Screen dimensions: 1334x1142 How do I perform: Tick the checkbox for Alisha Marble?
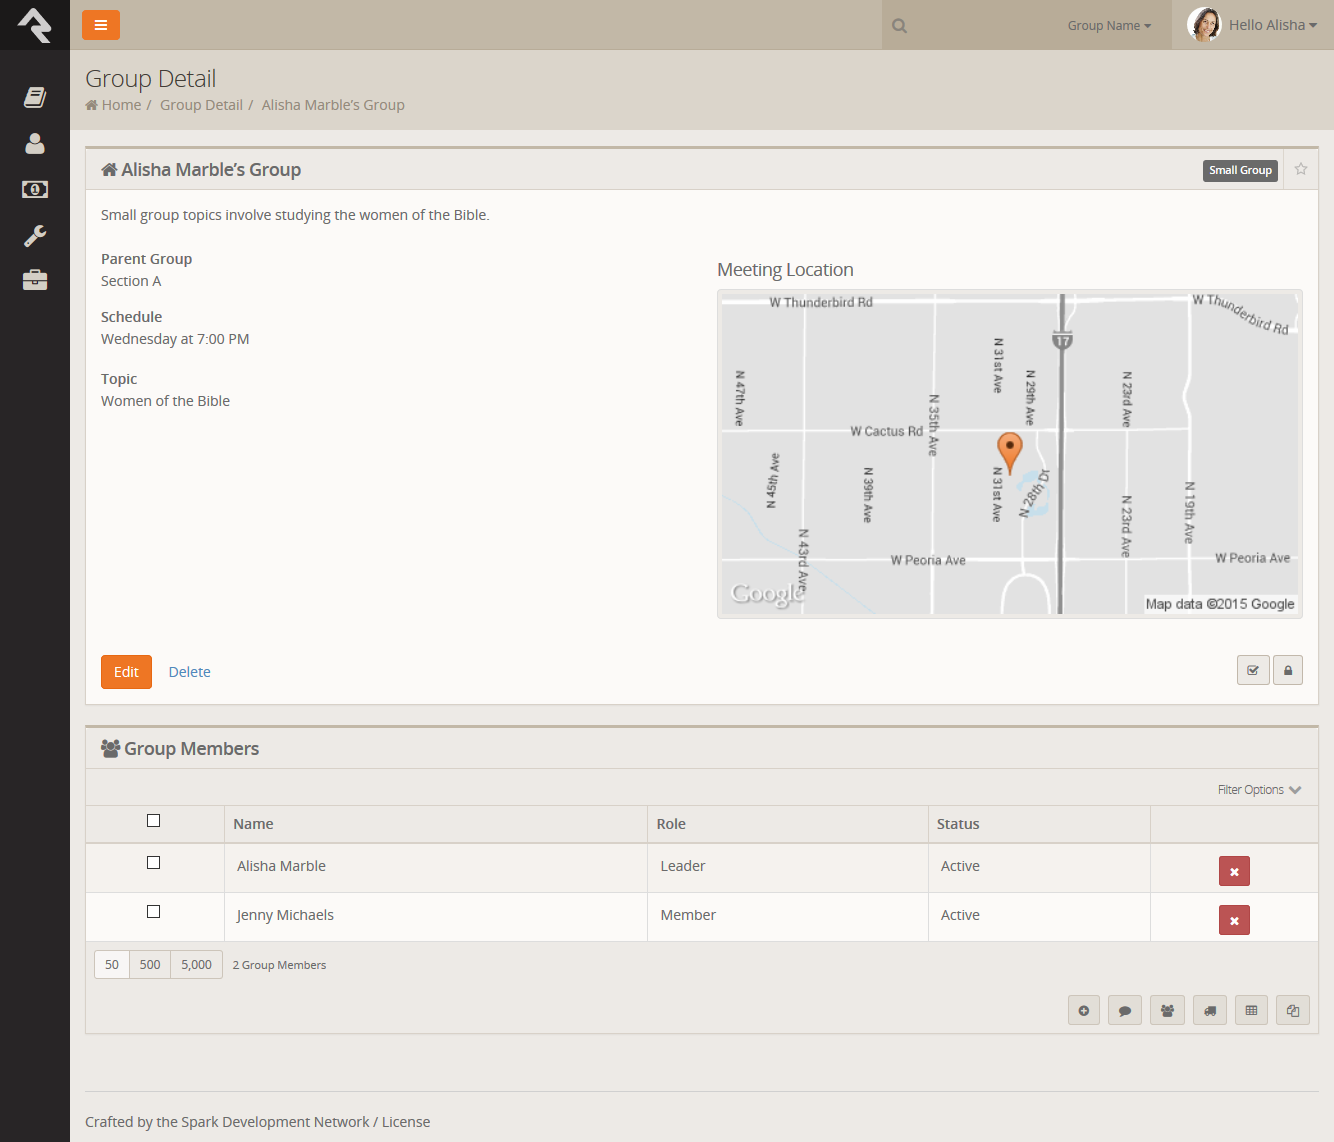tap(153, 863)
